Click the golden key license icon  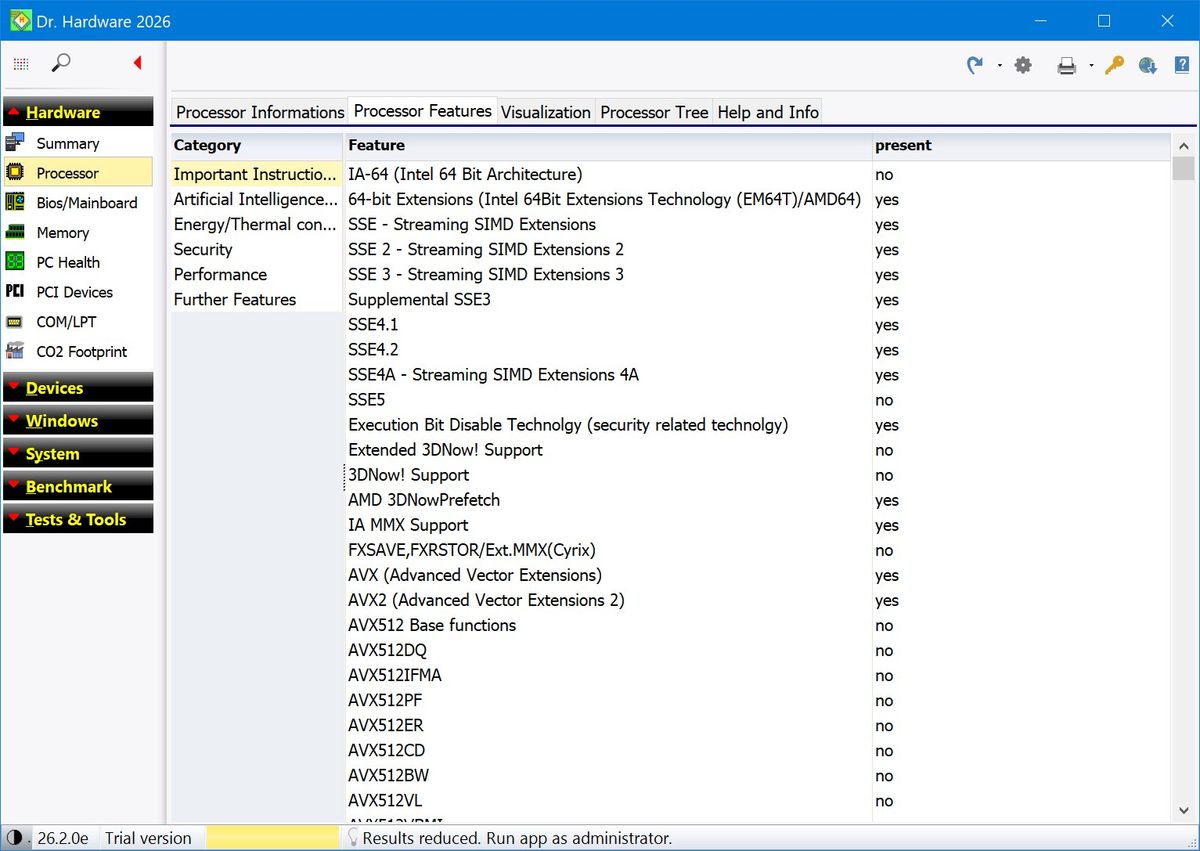click(x=1114, y=65)
